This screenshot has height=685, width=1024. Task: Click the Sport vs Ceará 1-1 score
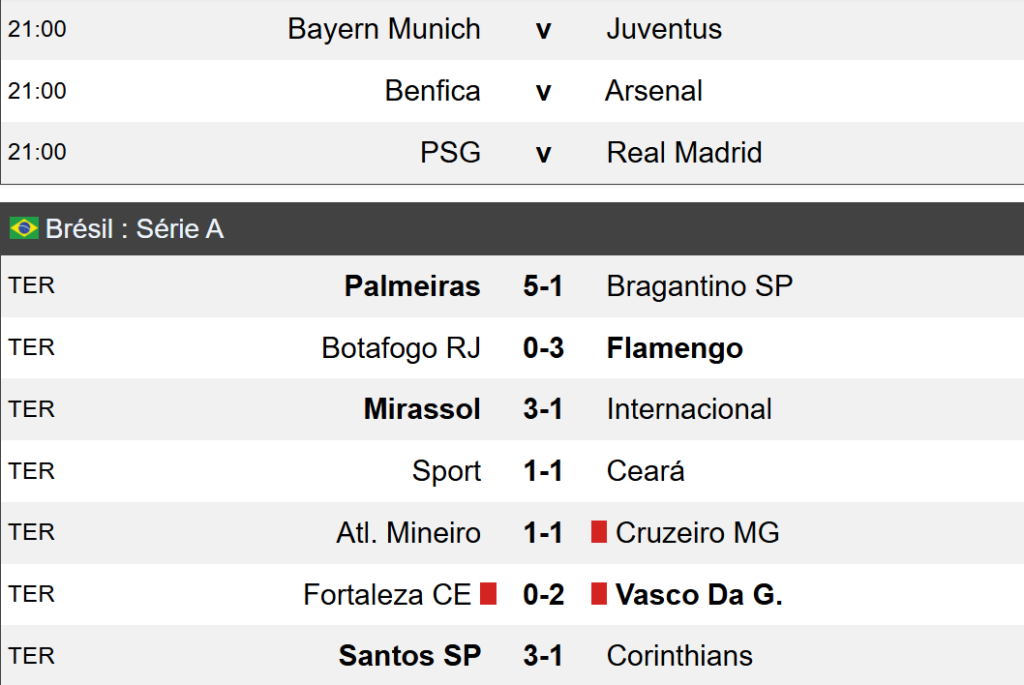pyautogui.click(x=543, y=471)
